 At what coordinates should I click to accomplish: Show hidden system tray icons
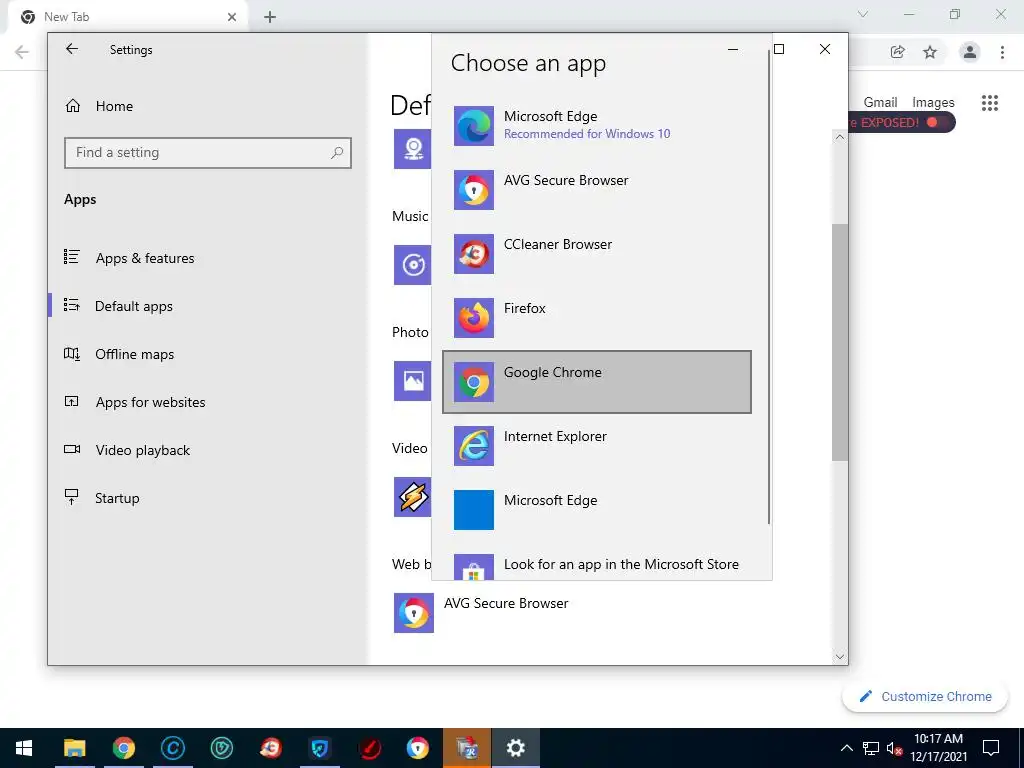tap(846, 748)
